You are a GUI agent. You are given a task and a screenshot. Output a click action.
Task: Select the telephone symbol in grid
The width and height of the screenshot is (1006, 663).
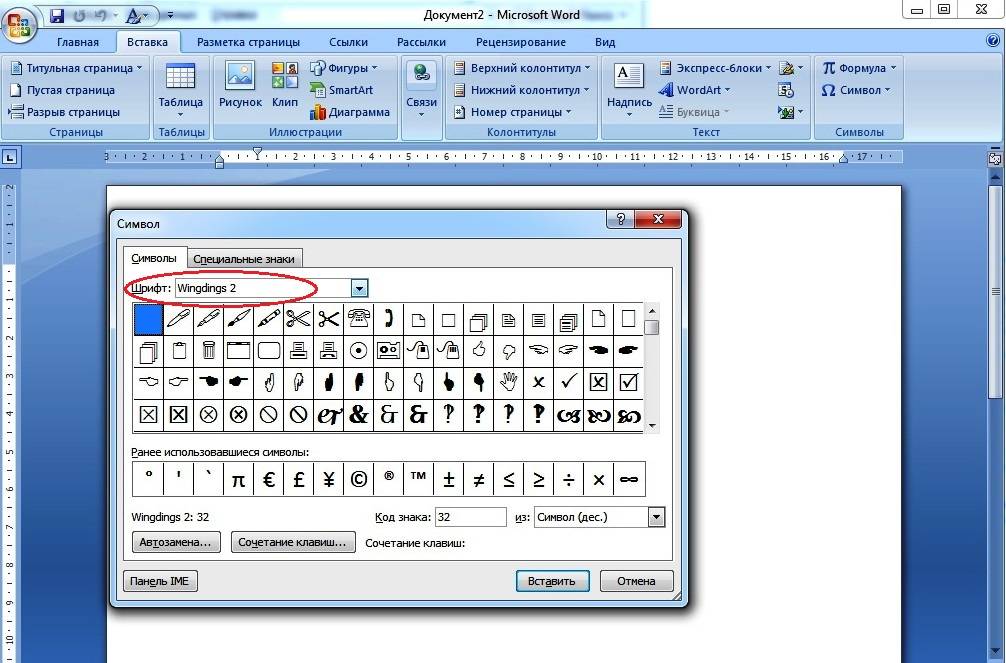pos(358,319)
